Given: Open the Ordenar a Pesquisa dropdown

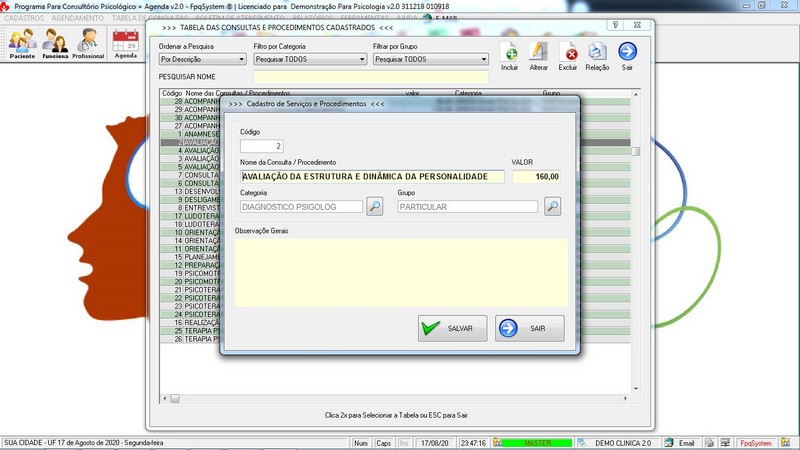Looking at the screenshot, I should pyautogui.click(x=203, y=59).
